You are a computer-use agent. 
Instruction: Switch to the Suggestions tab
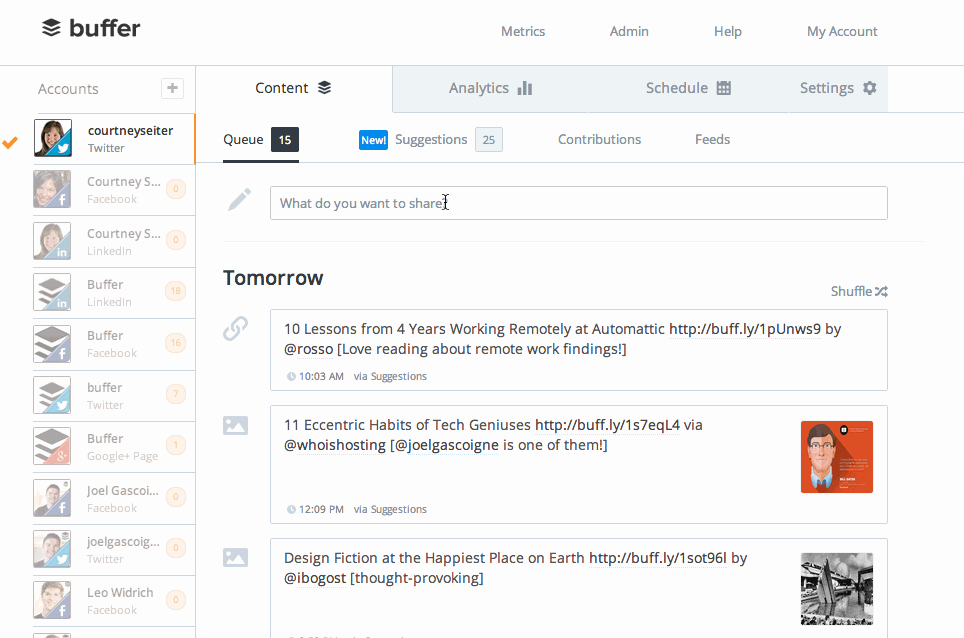tap(431, 139)
